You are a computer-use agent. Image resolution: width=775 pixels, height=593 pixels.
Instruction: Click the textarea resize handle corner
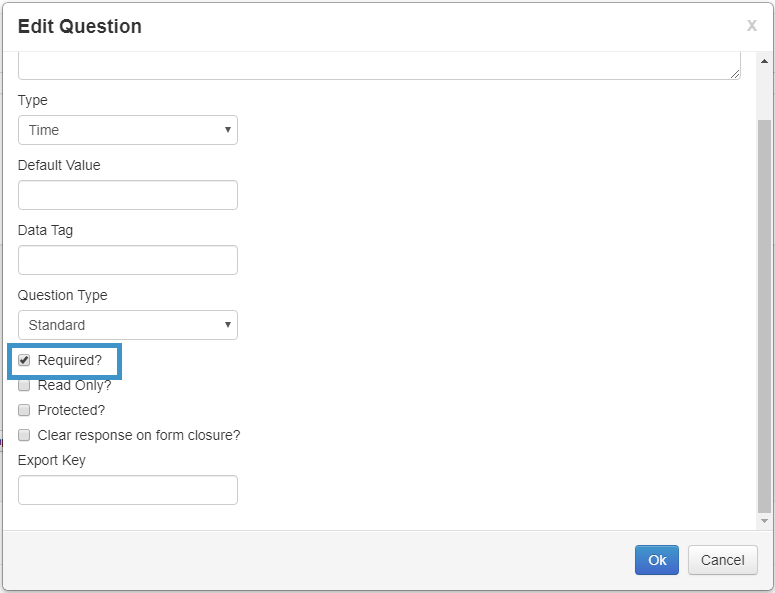tap(735, 73)
